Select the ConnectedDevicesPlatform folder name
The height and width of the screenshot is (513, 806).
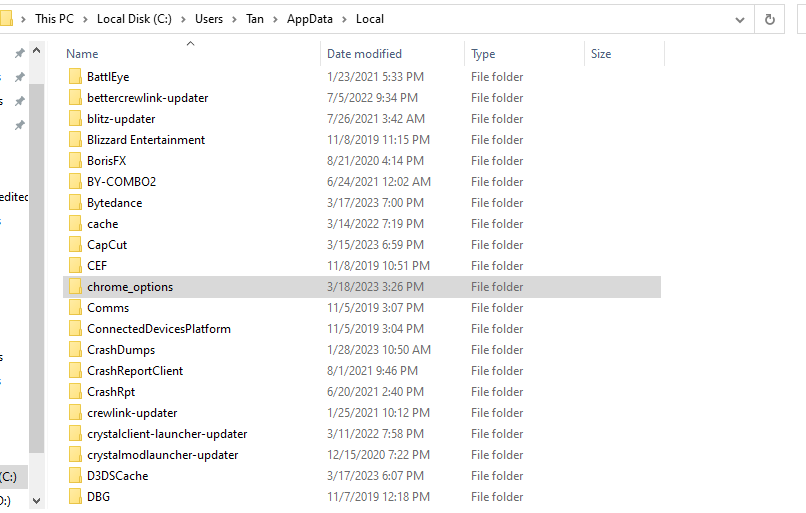pos(159,329)
